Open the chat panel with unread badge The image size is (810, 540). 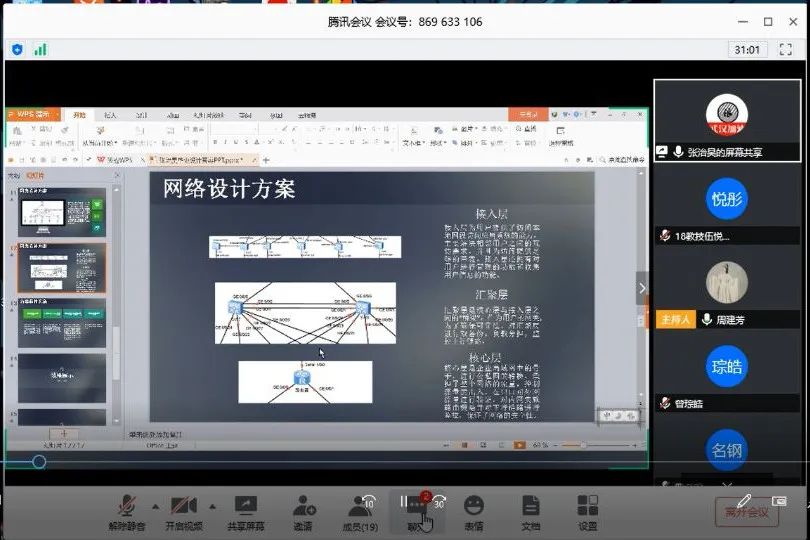(417, 507)
